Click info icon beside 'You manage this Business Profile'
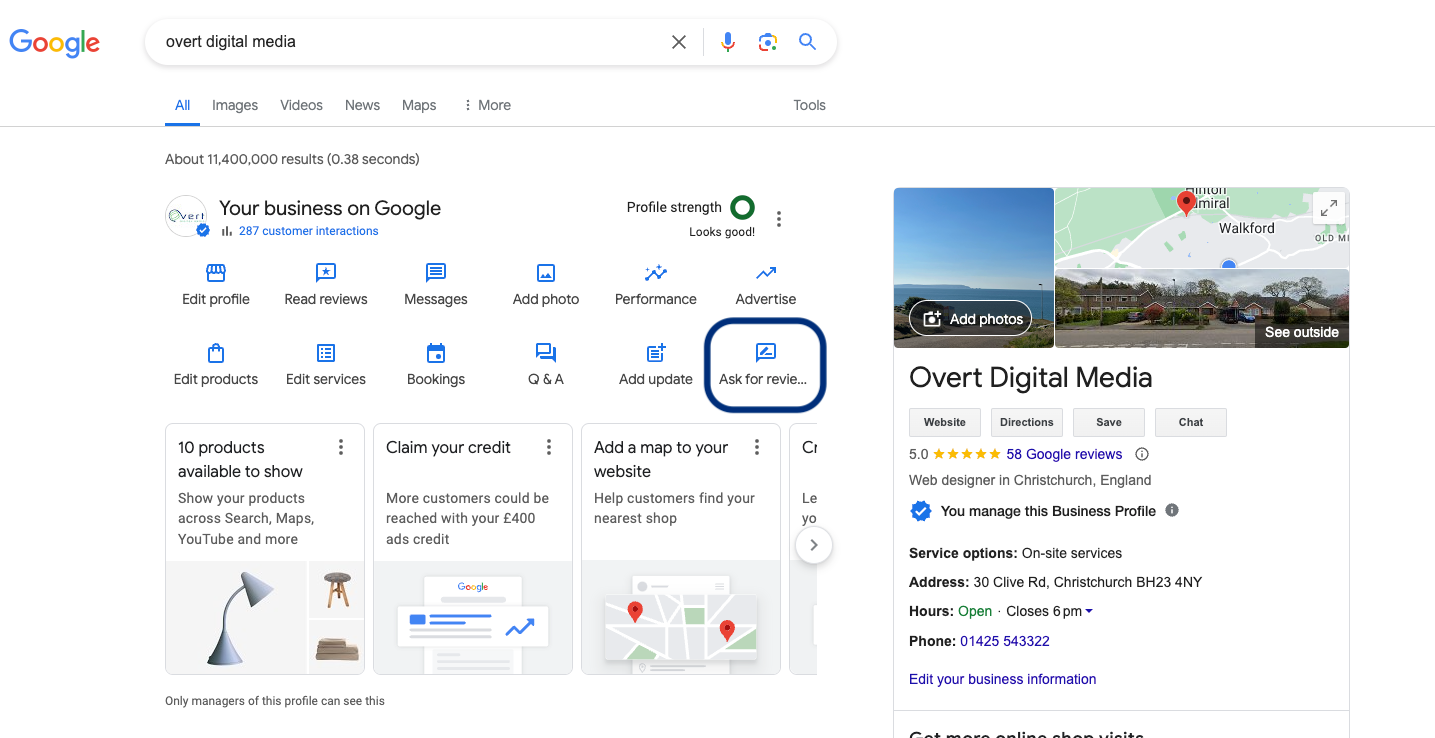 coord(1172,510)
